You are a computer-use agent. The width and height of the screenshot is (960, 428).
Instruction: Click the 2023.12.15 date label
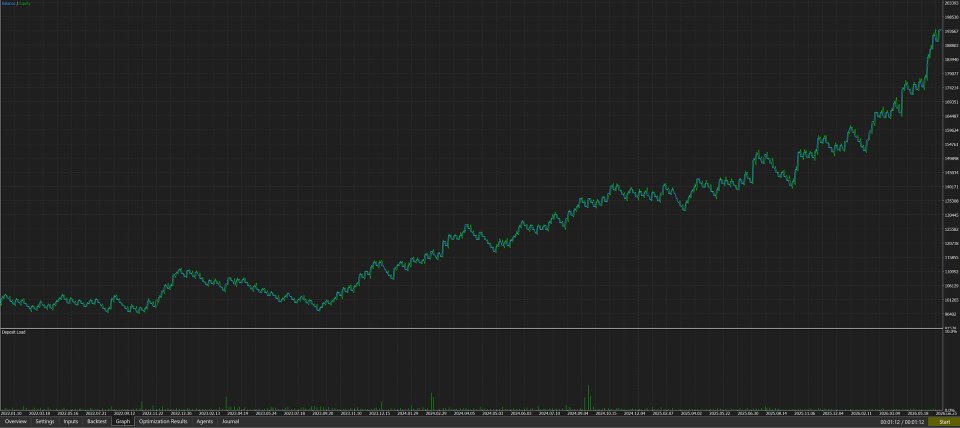pos(381,413)
